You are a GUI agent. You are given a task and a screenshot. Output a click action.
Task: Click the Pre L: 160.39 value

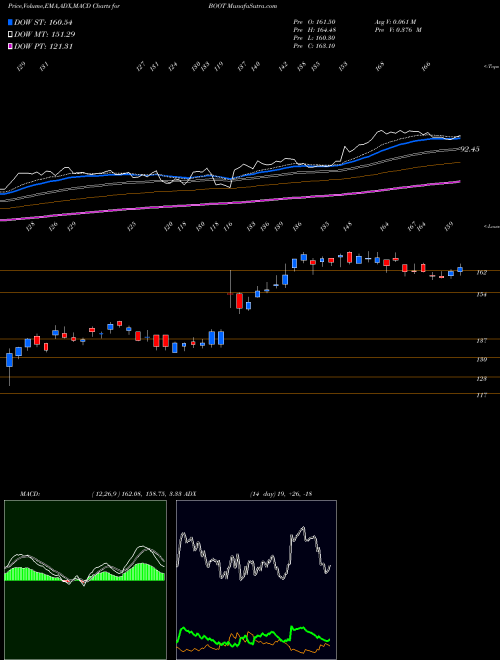click(314, 38)
